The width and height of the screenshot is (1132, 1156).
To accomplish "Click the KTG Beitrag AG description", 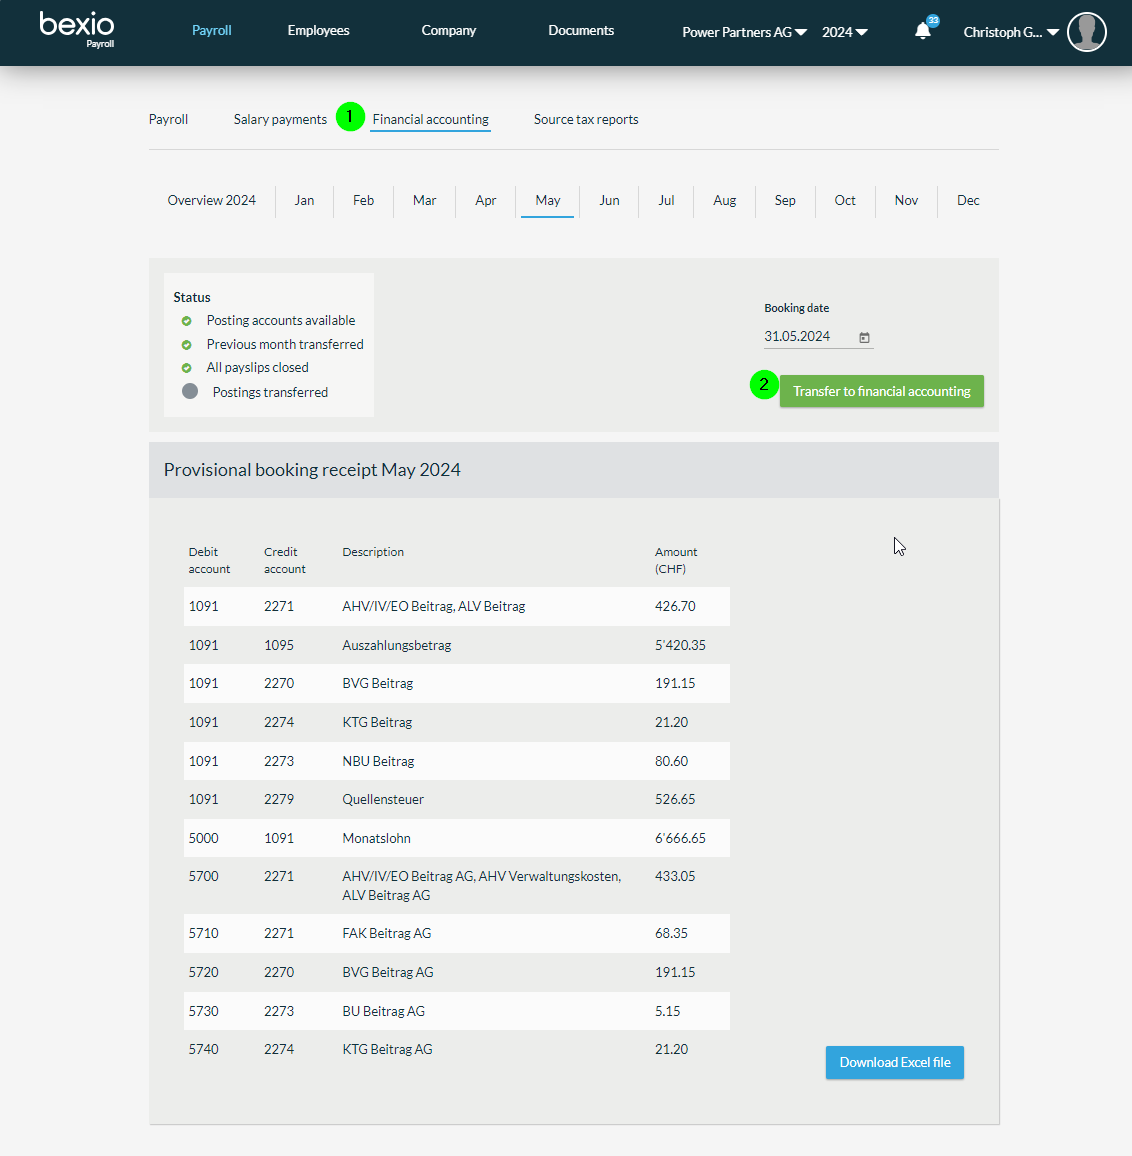I will coord(387,1049).
